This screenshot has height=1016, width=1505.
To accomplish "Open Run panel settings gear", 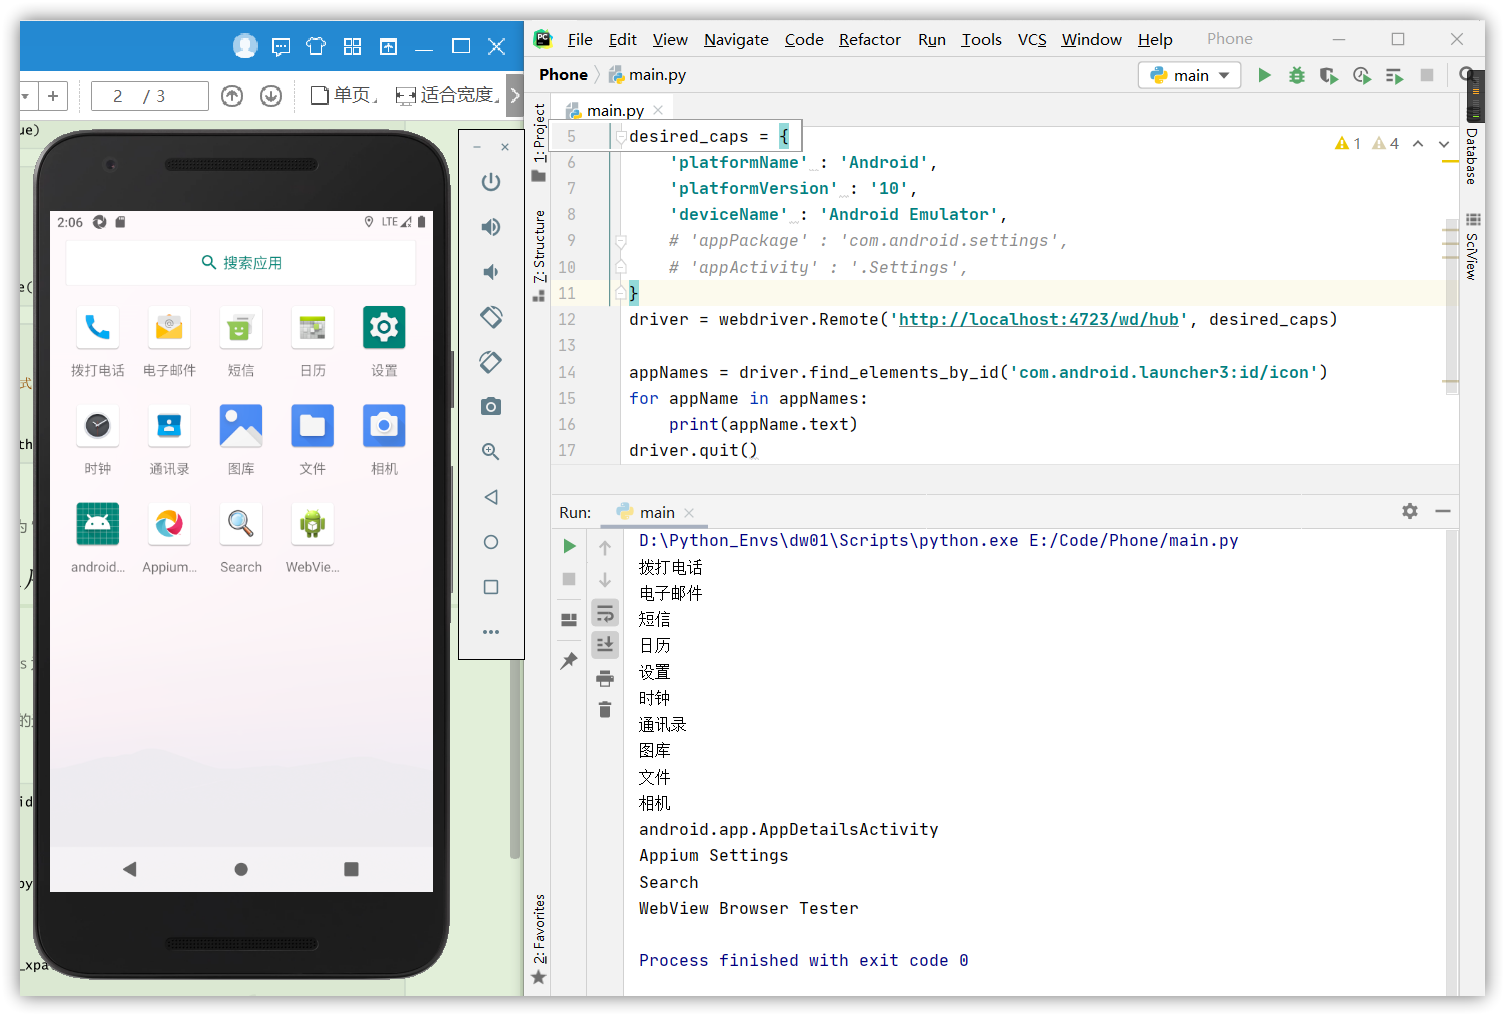I will [x=1410, y=511].
